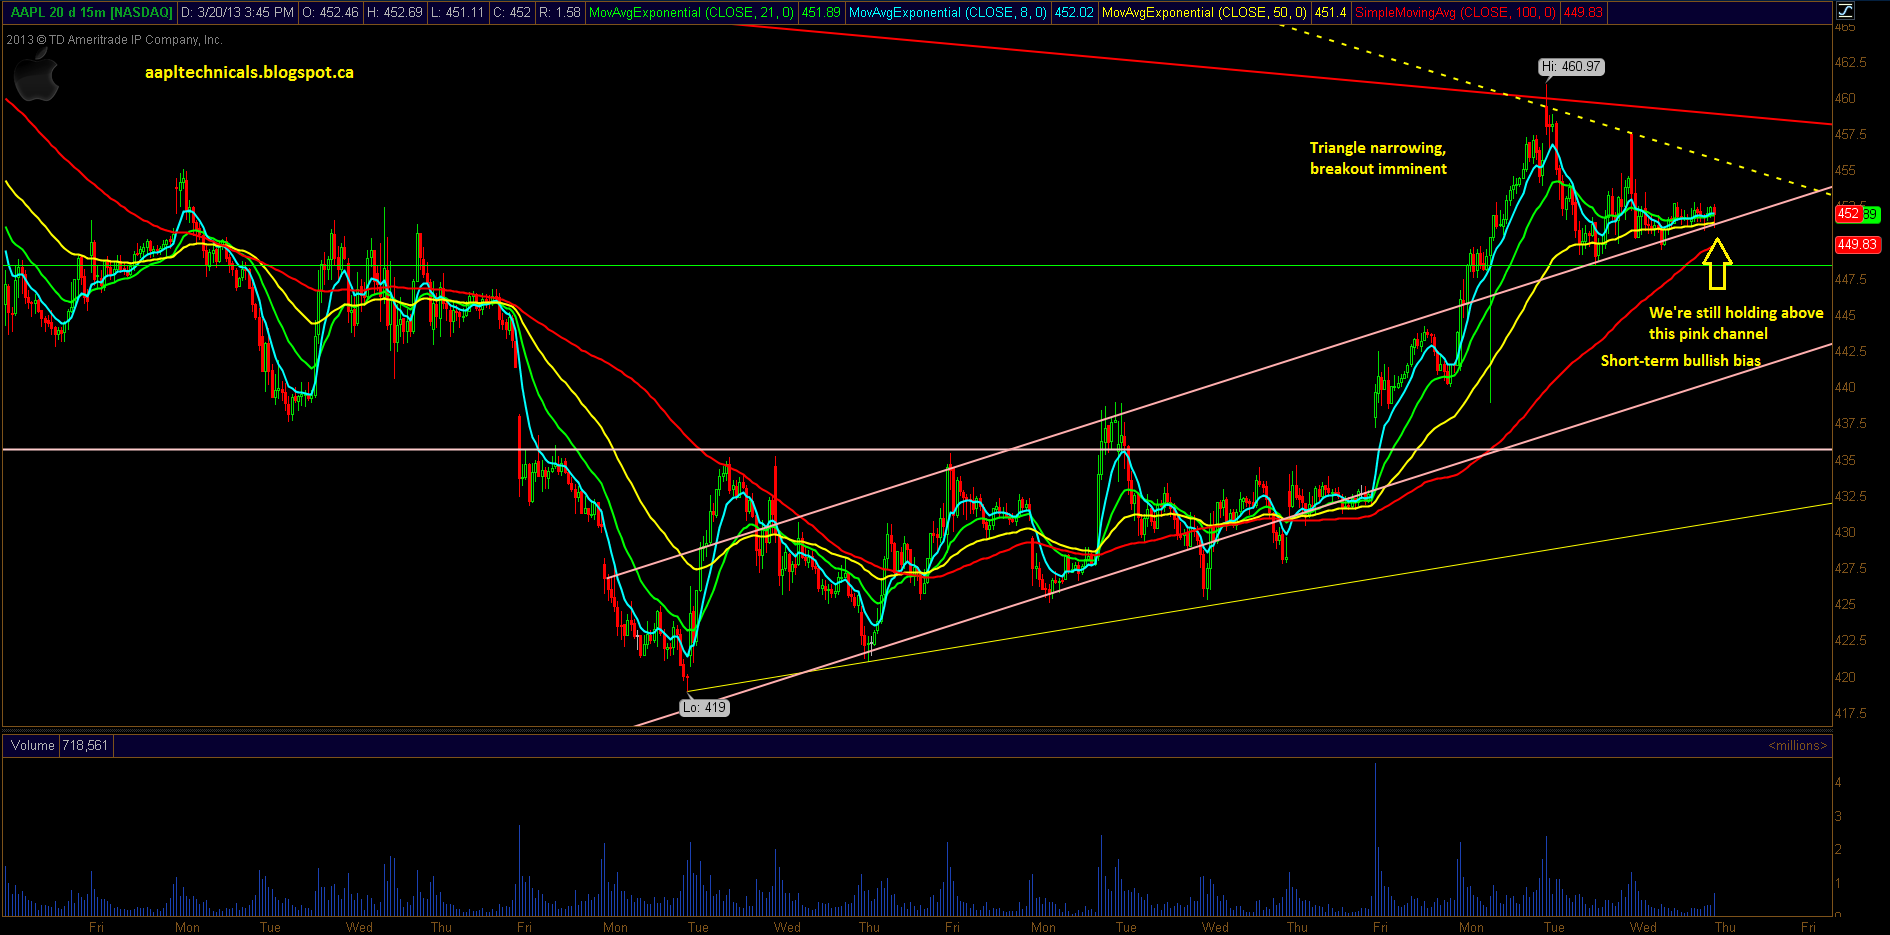Click the Volume label in lower panel
The image size is (1890, 935).
(x=33, y=745)
